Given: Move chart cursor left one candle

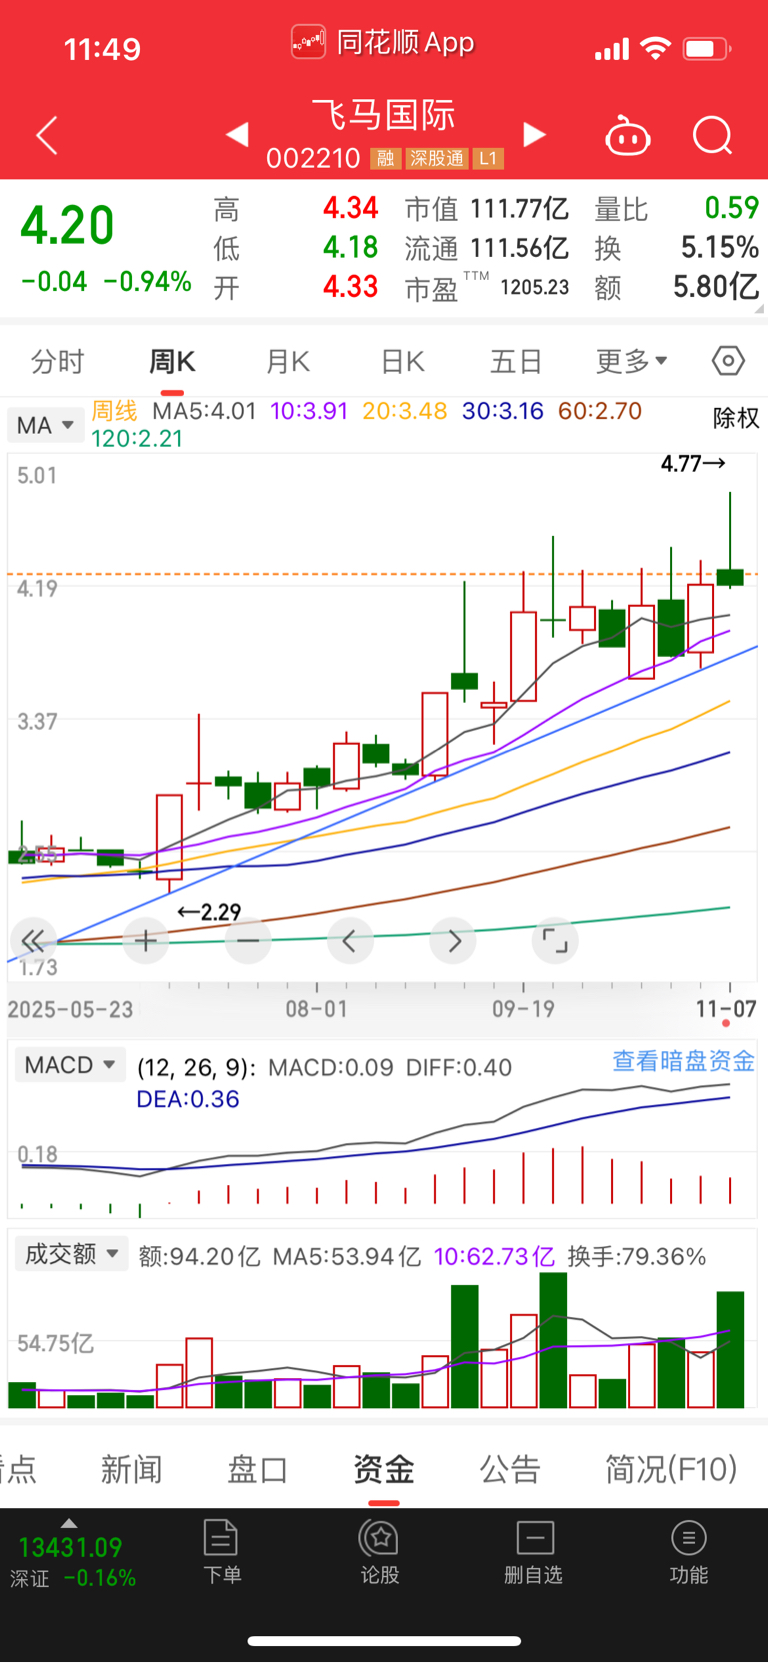Looking at the screenshot, I should point(350,941).
